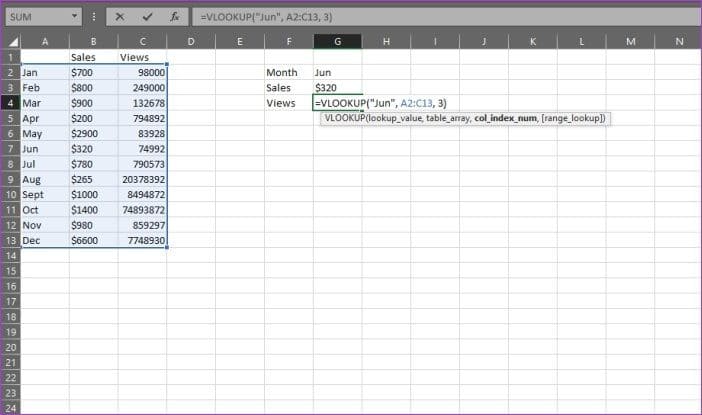Click the Jul cell
The height and width of the screenshot is (415, 702).
[x=45, y=164]
